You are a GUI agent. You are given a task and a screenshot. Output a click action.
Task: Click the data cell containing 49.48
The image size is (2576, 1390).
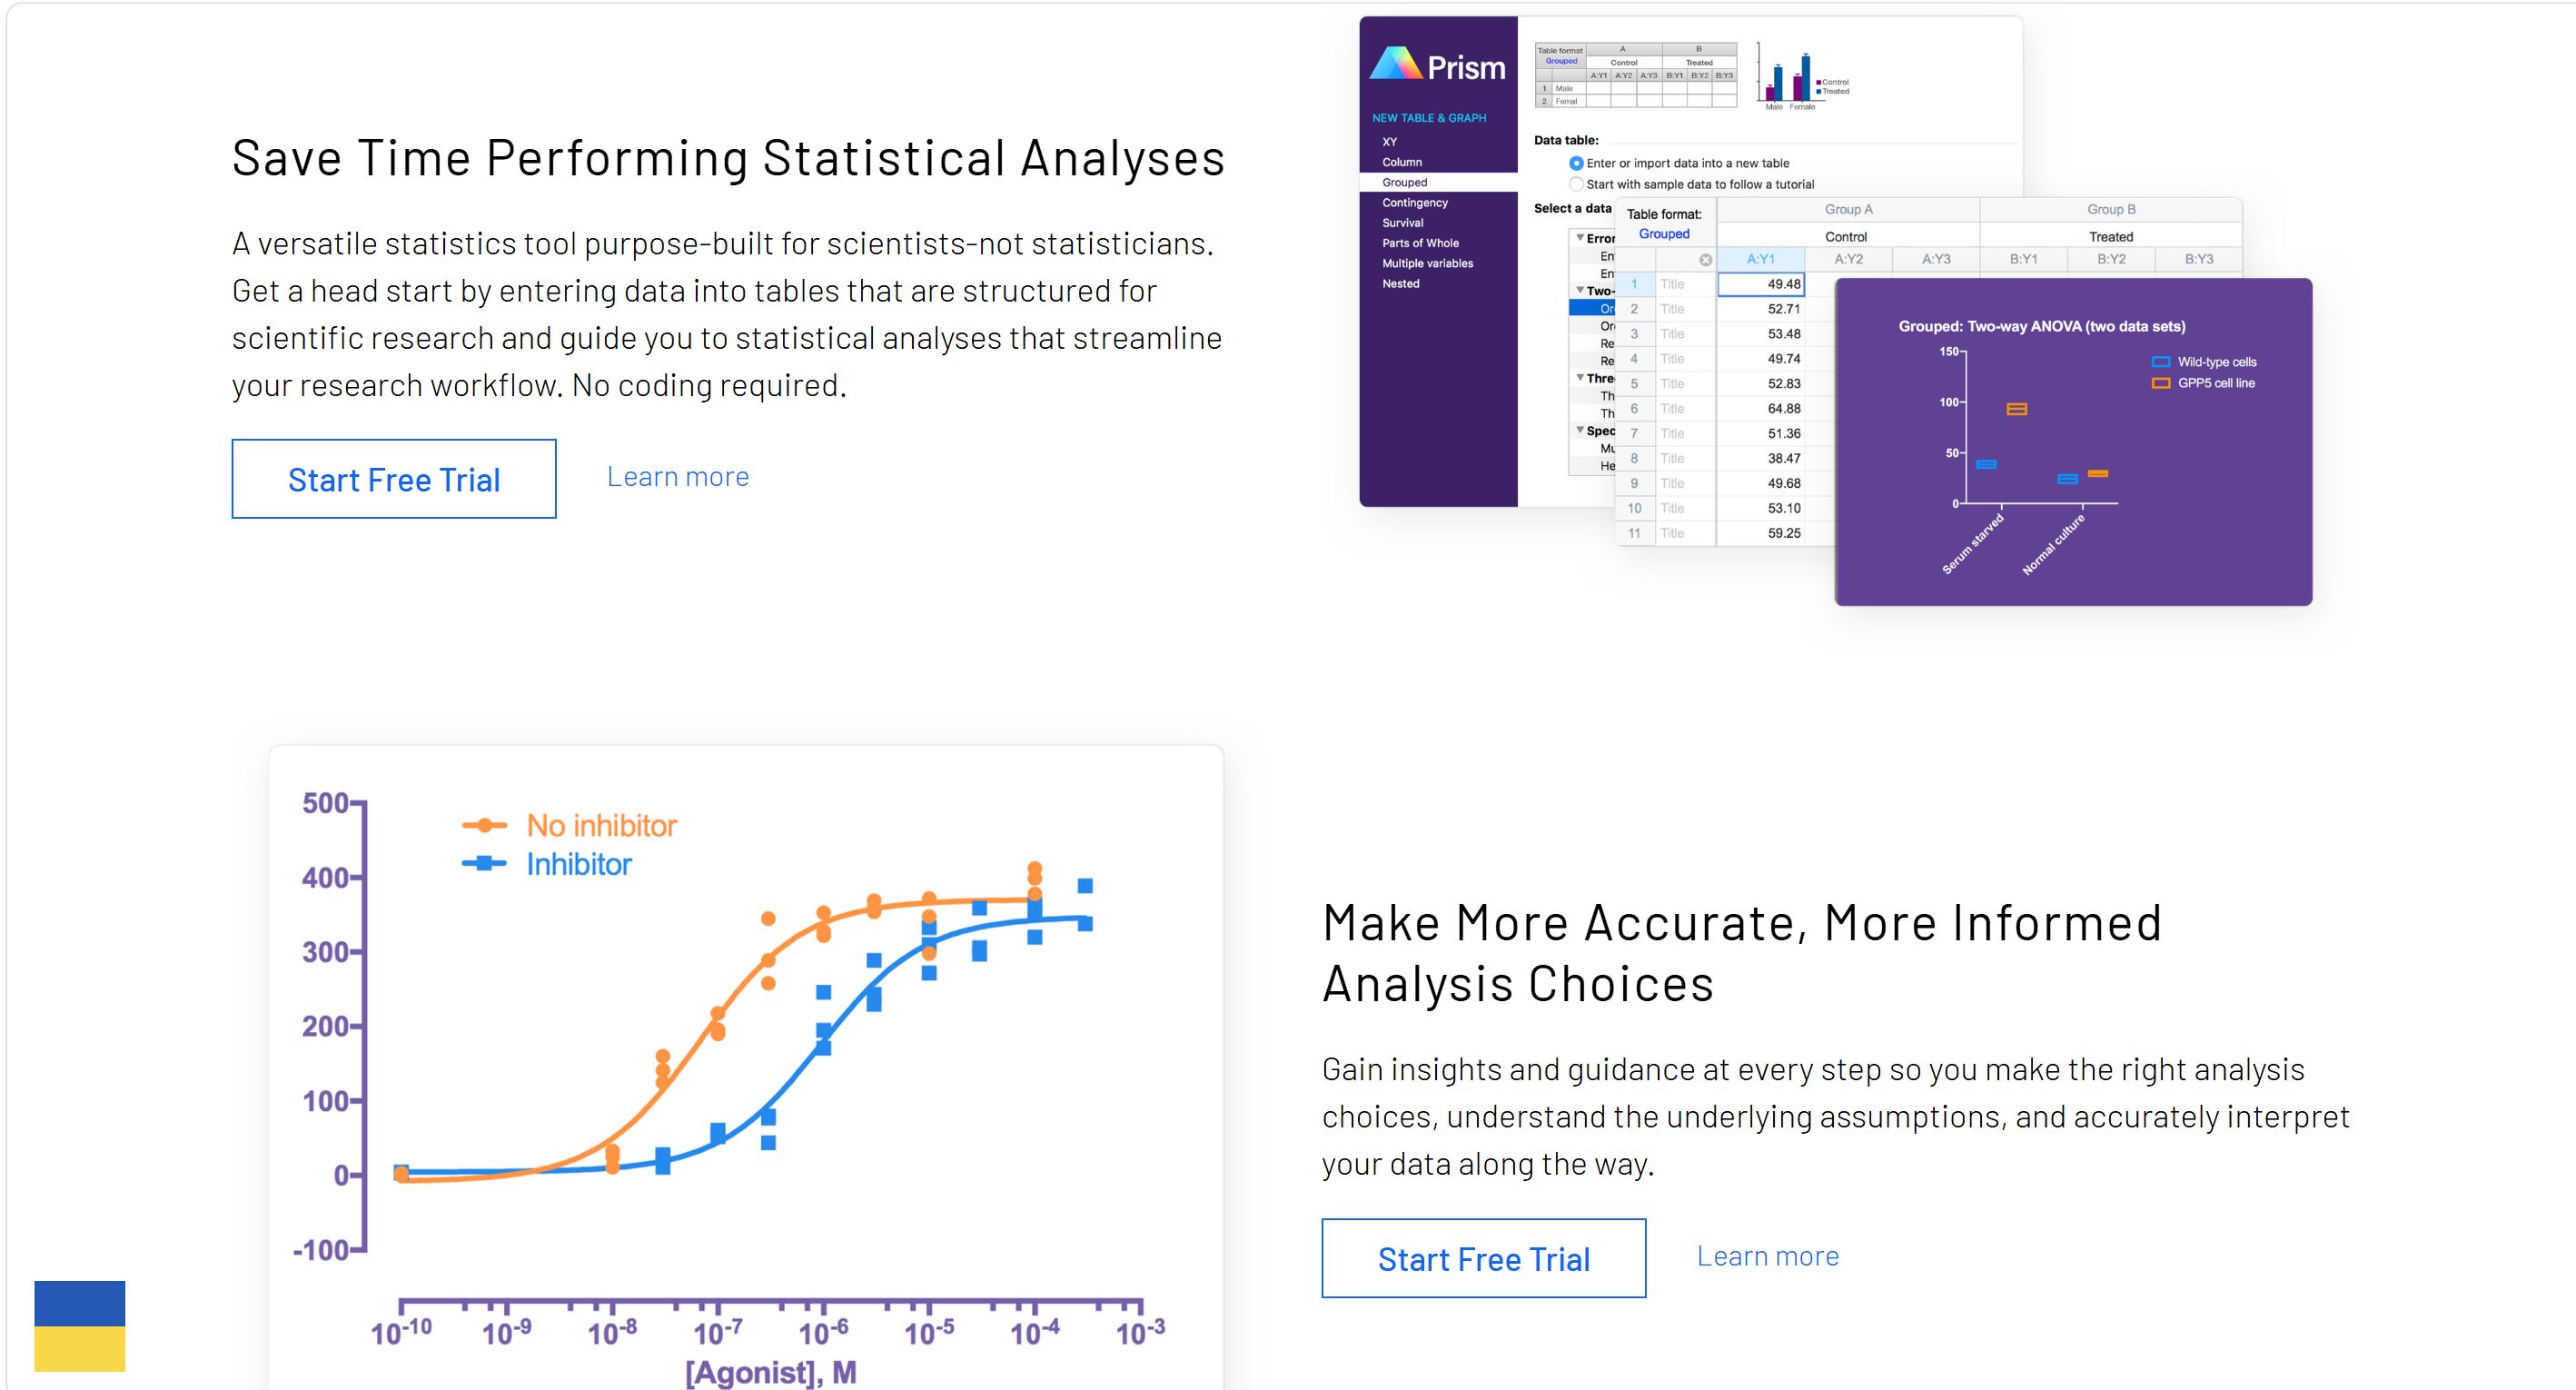pyautogui.click(x=1760, y=284)
